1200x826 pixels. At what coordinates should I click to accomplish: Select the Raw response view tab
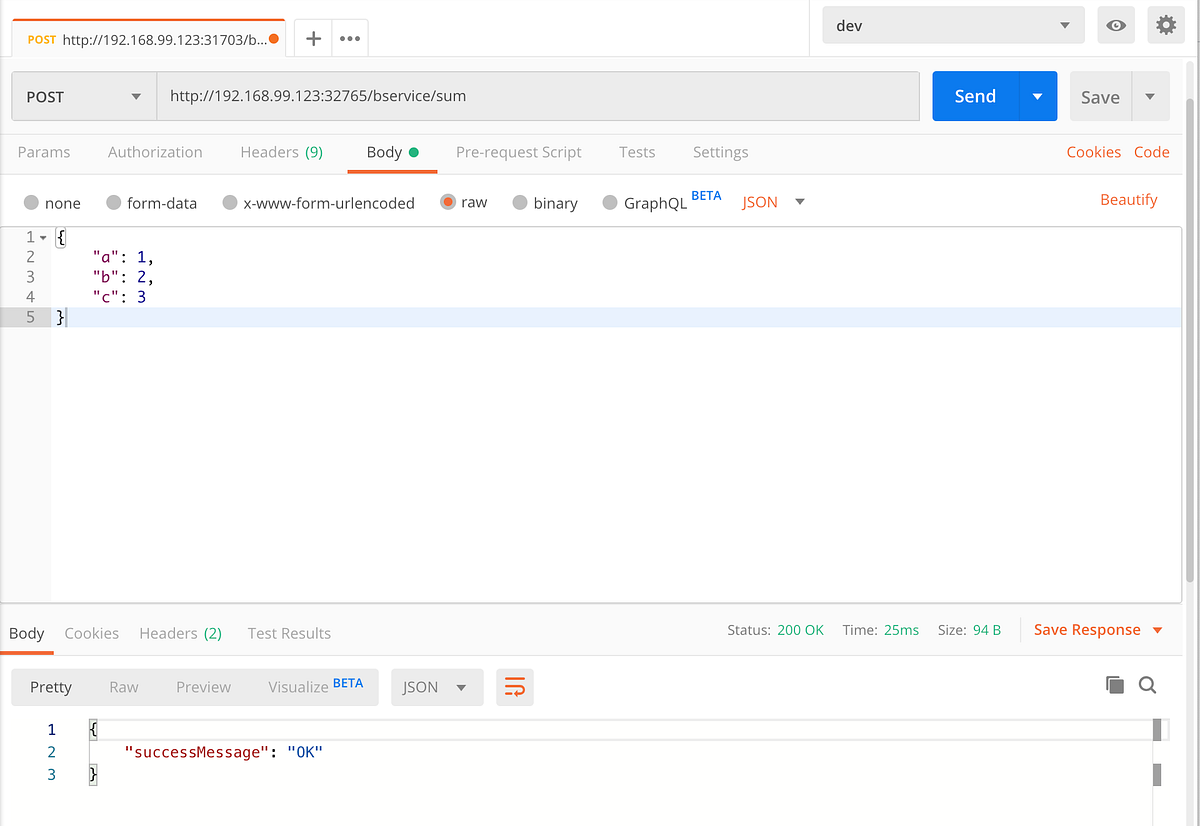click(x=123, y=687)
